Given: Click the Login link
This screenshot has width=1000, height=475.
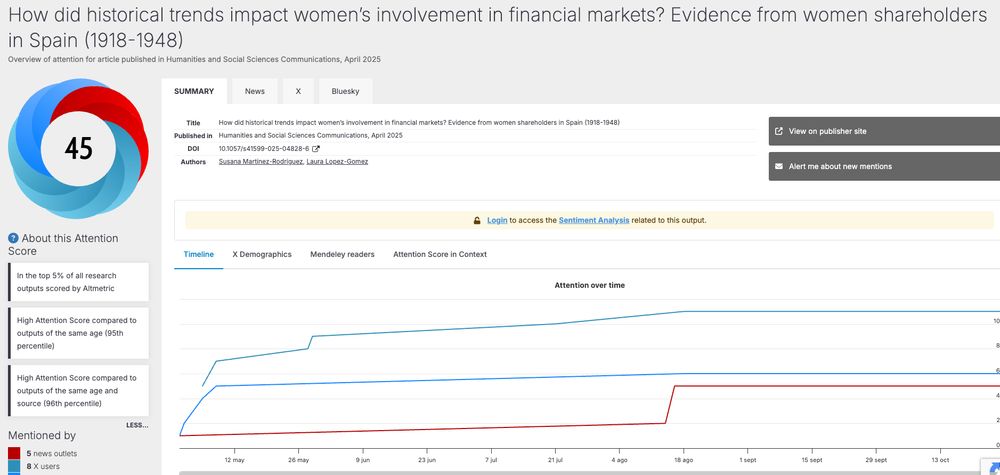Looking at the screenshot, I should 497,220.
